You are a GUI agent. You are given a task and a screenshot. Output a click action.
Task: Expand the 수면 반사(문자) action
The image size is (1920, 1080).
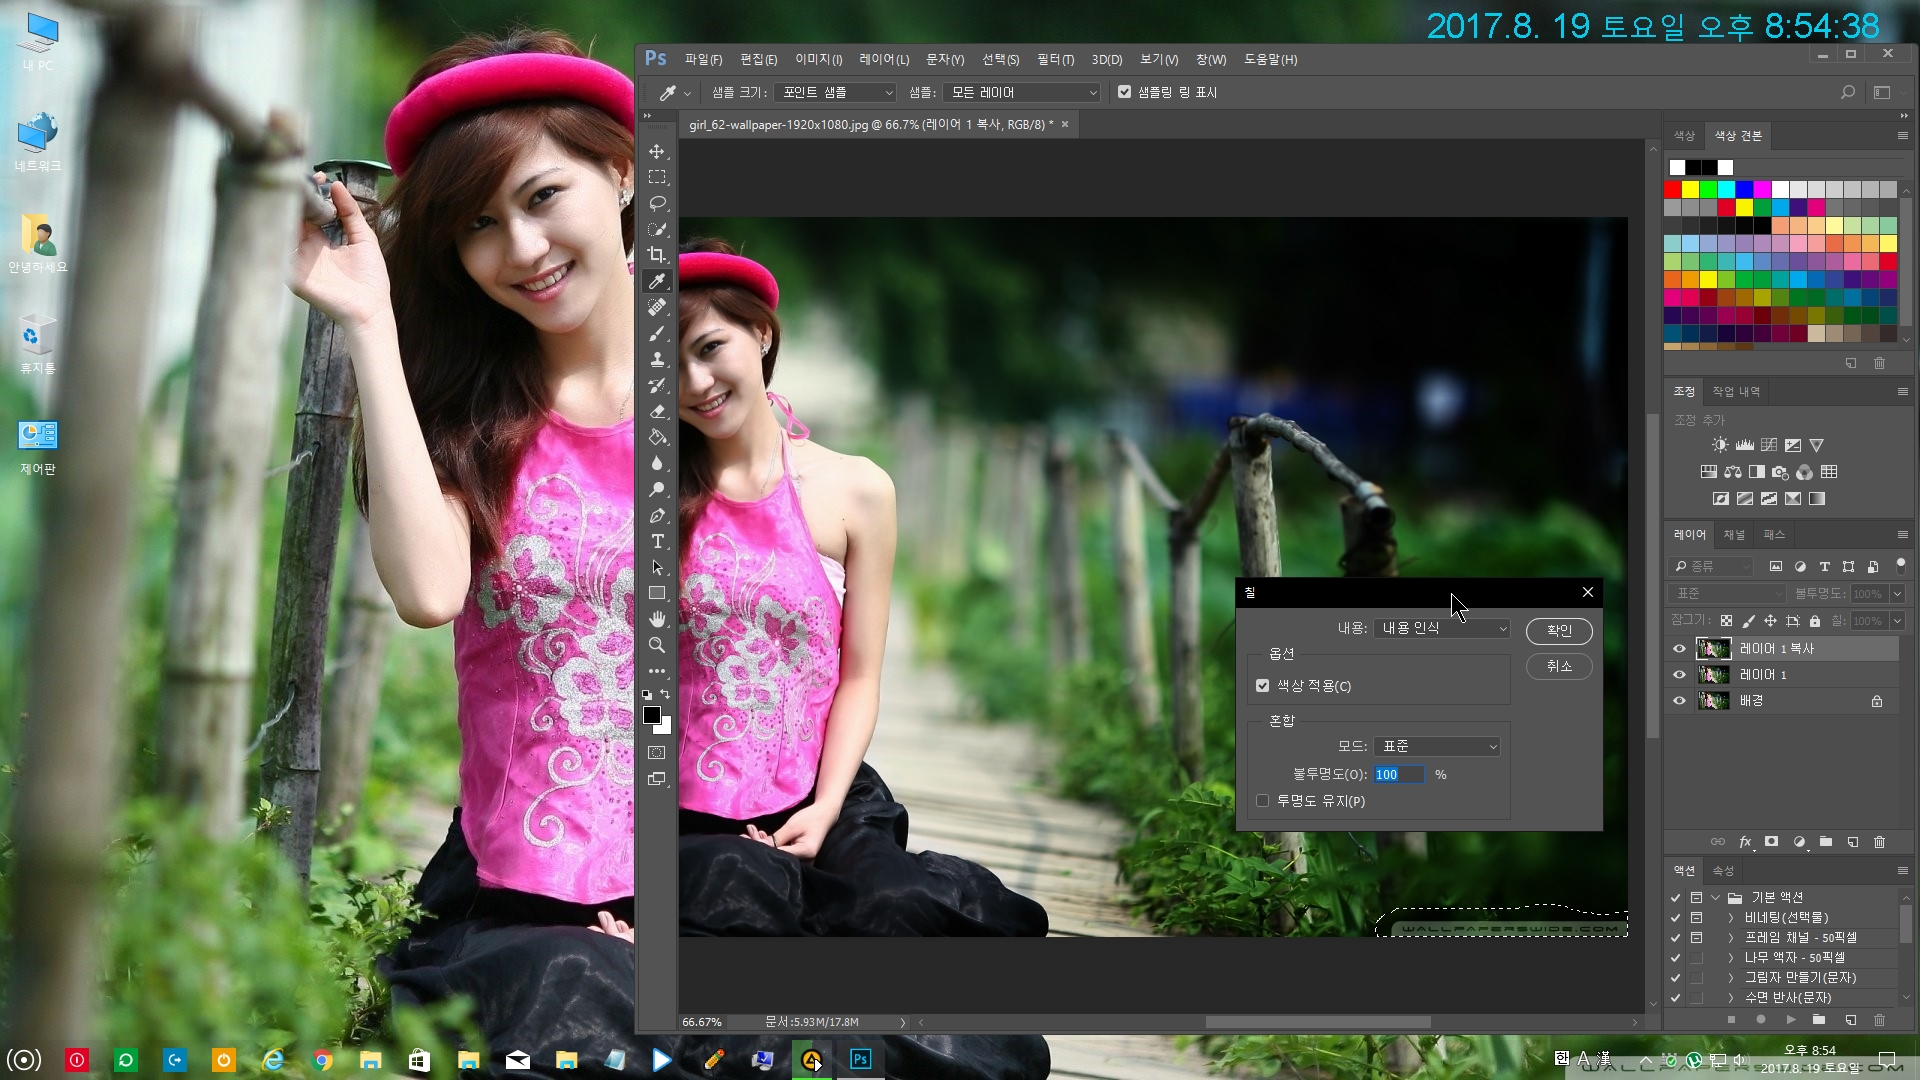click(x=1731, y=998)
